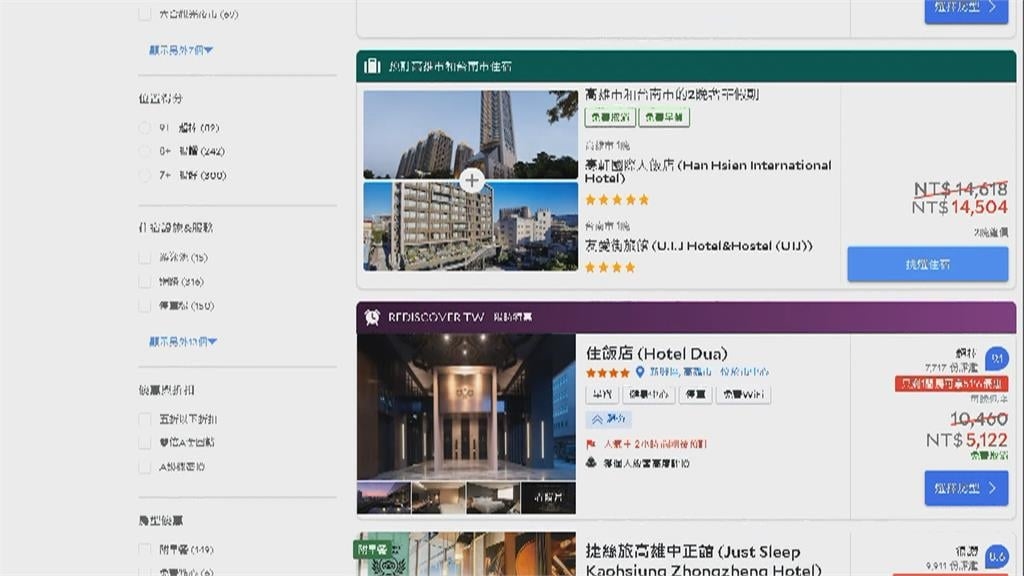Click the red flag icon in Hotel Dua listing
The height and width of the screenshot is (576, 1024).
coord(592,443)
